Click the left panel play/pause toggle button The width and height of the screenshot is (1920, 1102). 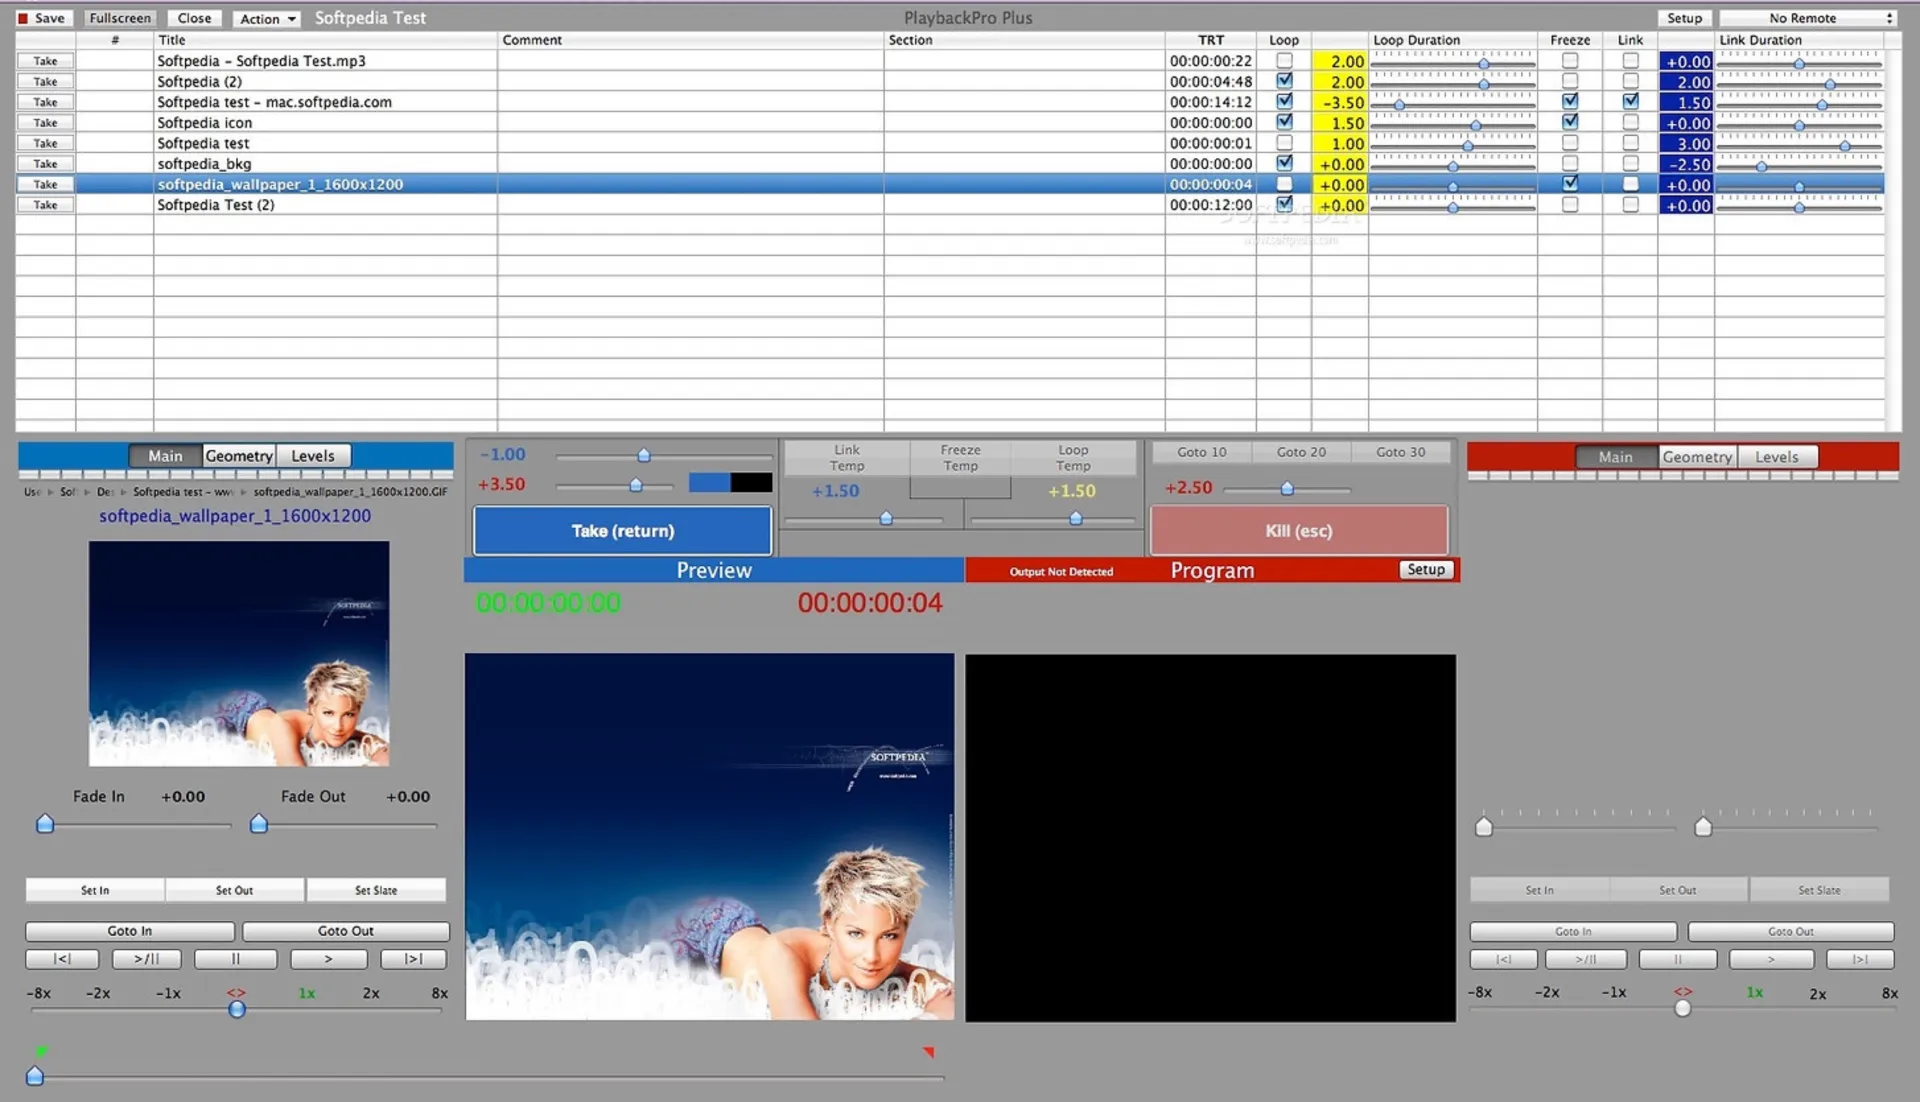point(147,959)
